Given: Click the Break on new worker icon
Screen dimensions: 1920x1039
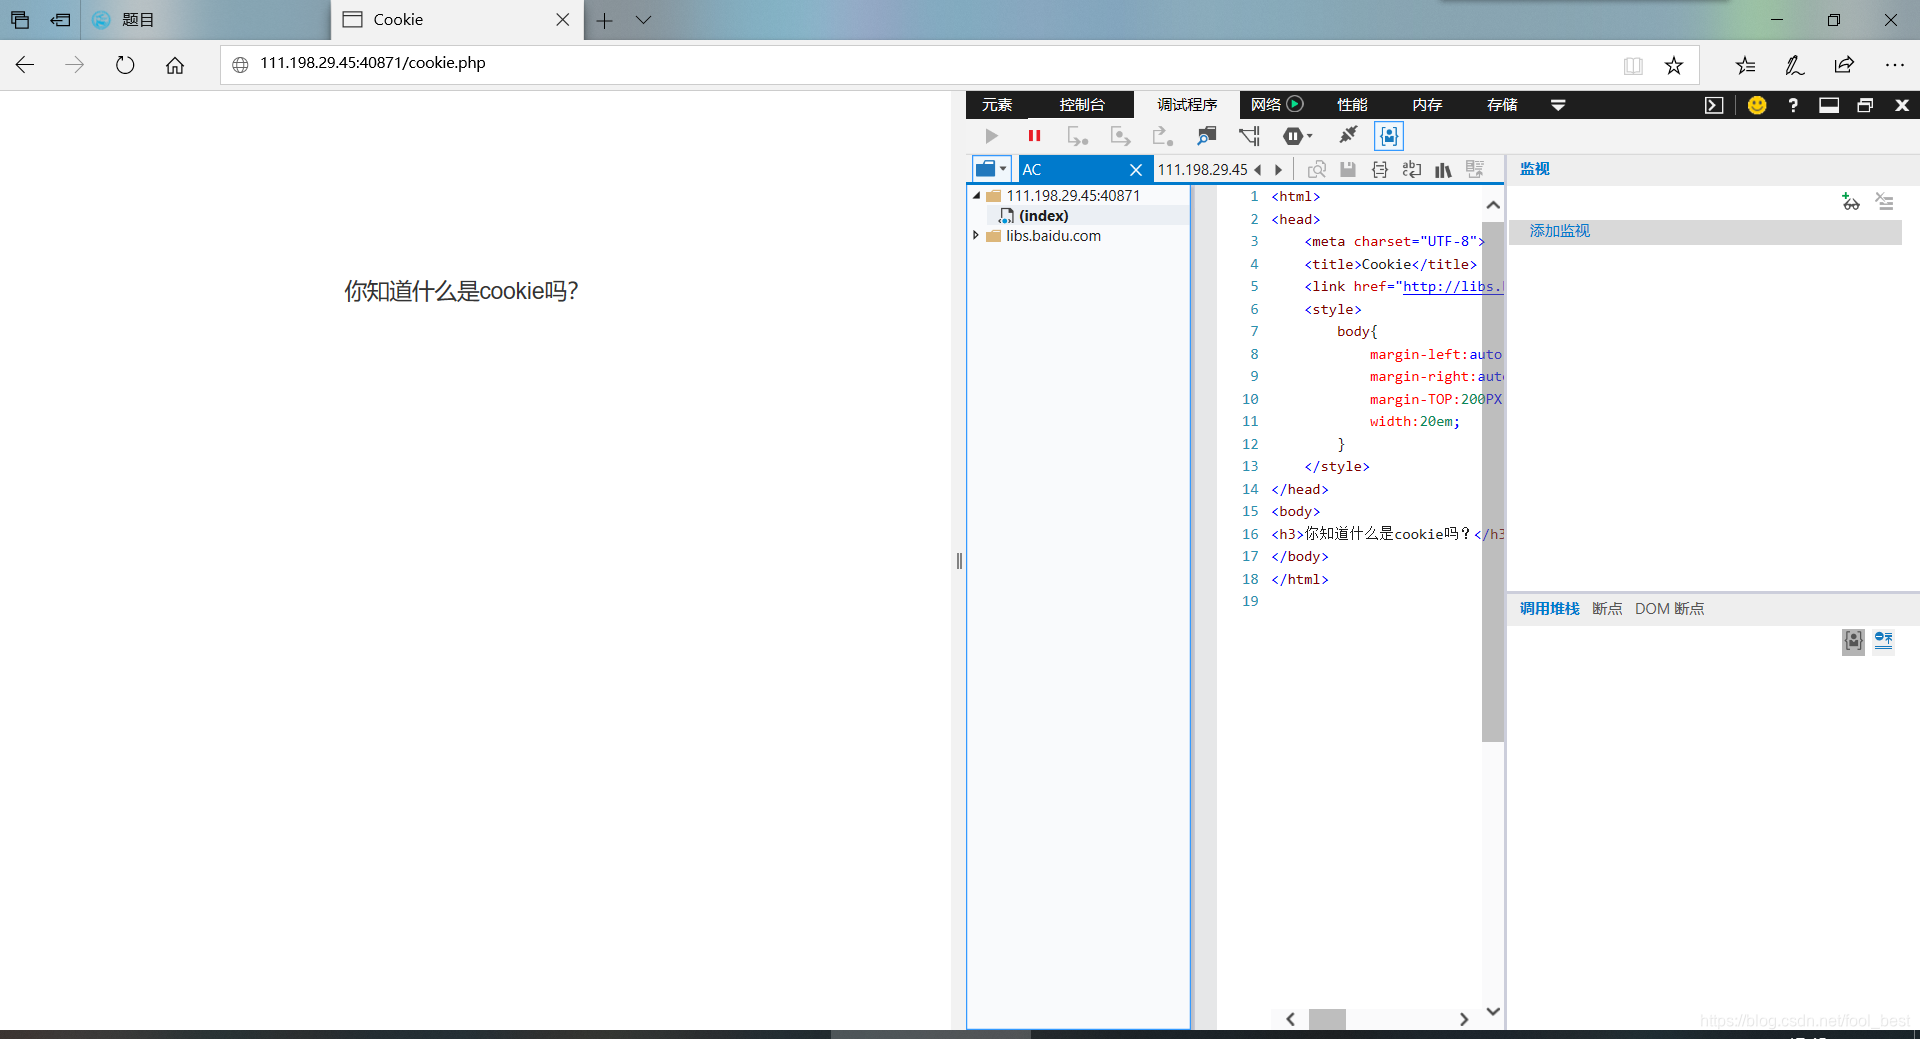Looking at the screenshot, I should point(1207,136).
